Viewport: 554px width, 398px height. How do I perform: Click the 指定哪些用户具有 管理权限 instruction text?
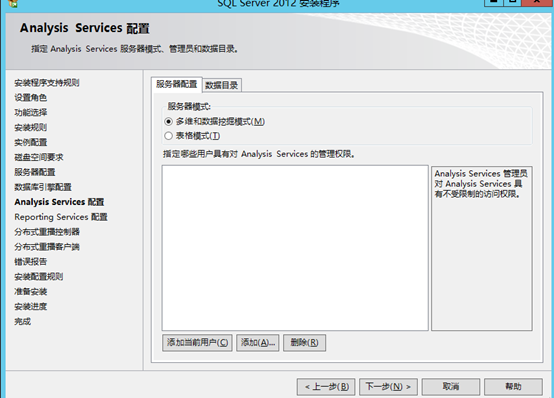coord(259,154)
